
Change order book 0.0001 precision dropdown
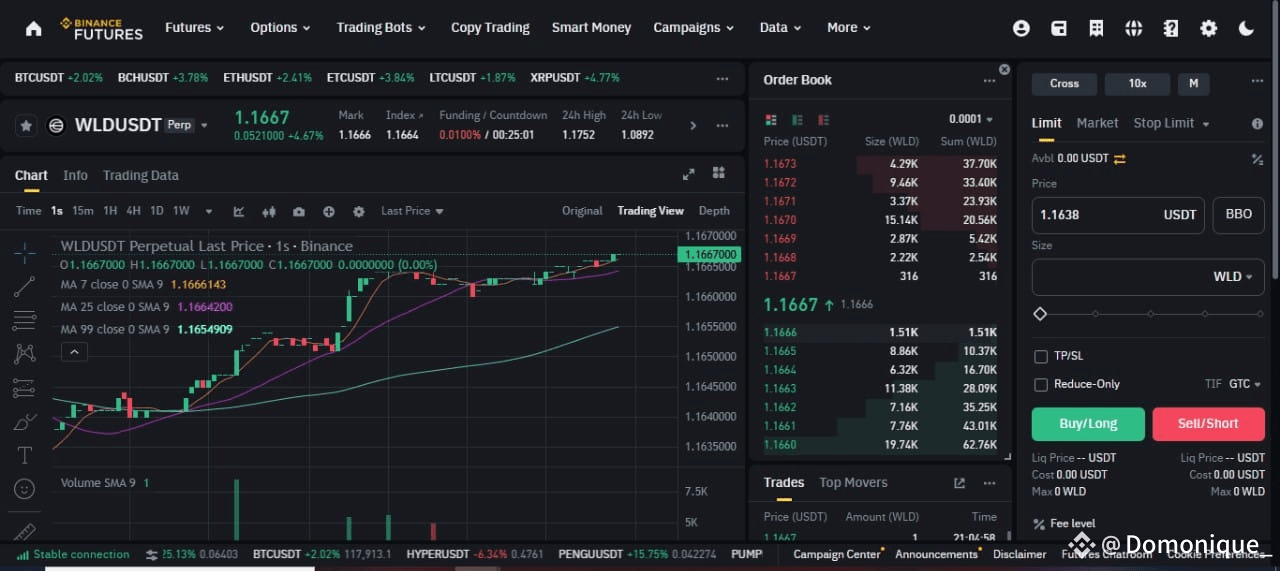972,119
